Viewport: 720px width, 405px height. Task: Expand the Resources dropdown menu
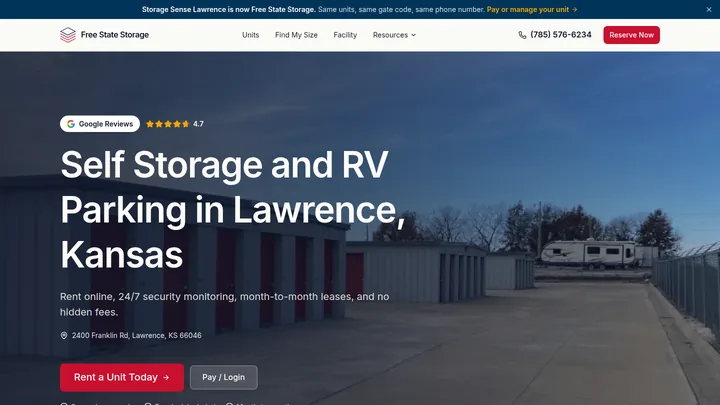click(x=394, y=35)
